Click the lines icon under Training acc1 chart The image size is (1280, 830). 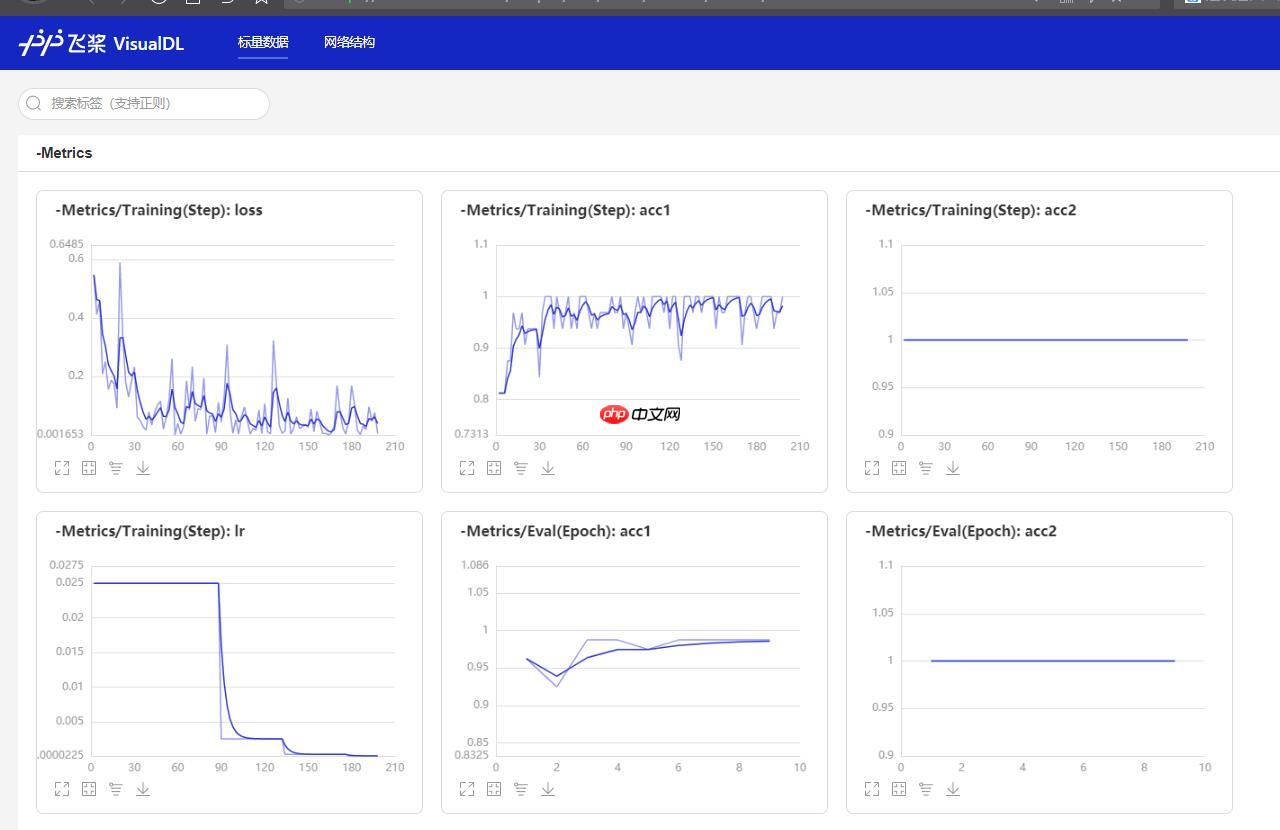tap(521, 468)
